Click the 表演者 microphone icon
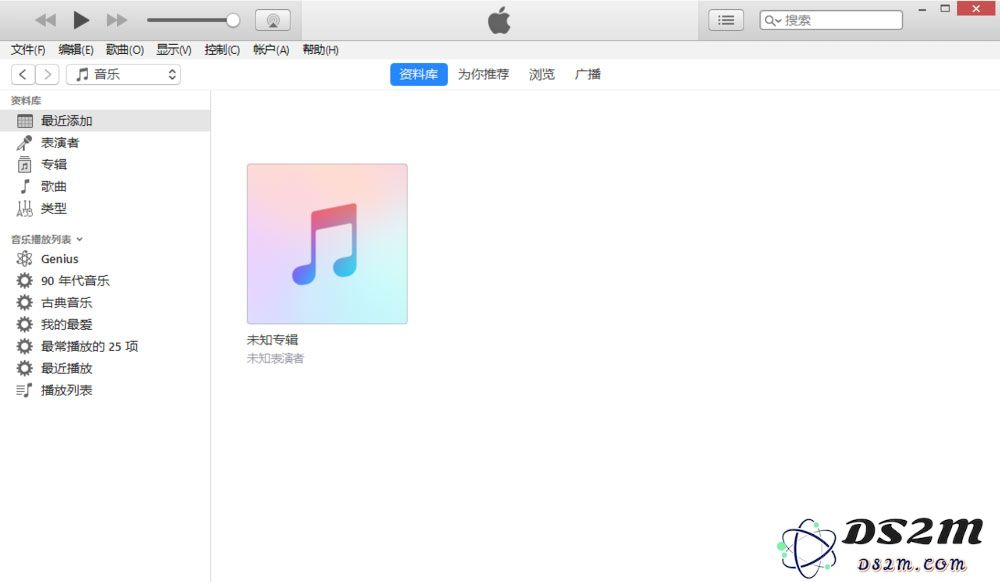Image resolution: width=1000 pixels, height=582 pixels. point(24,143)
